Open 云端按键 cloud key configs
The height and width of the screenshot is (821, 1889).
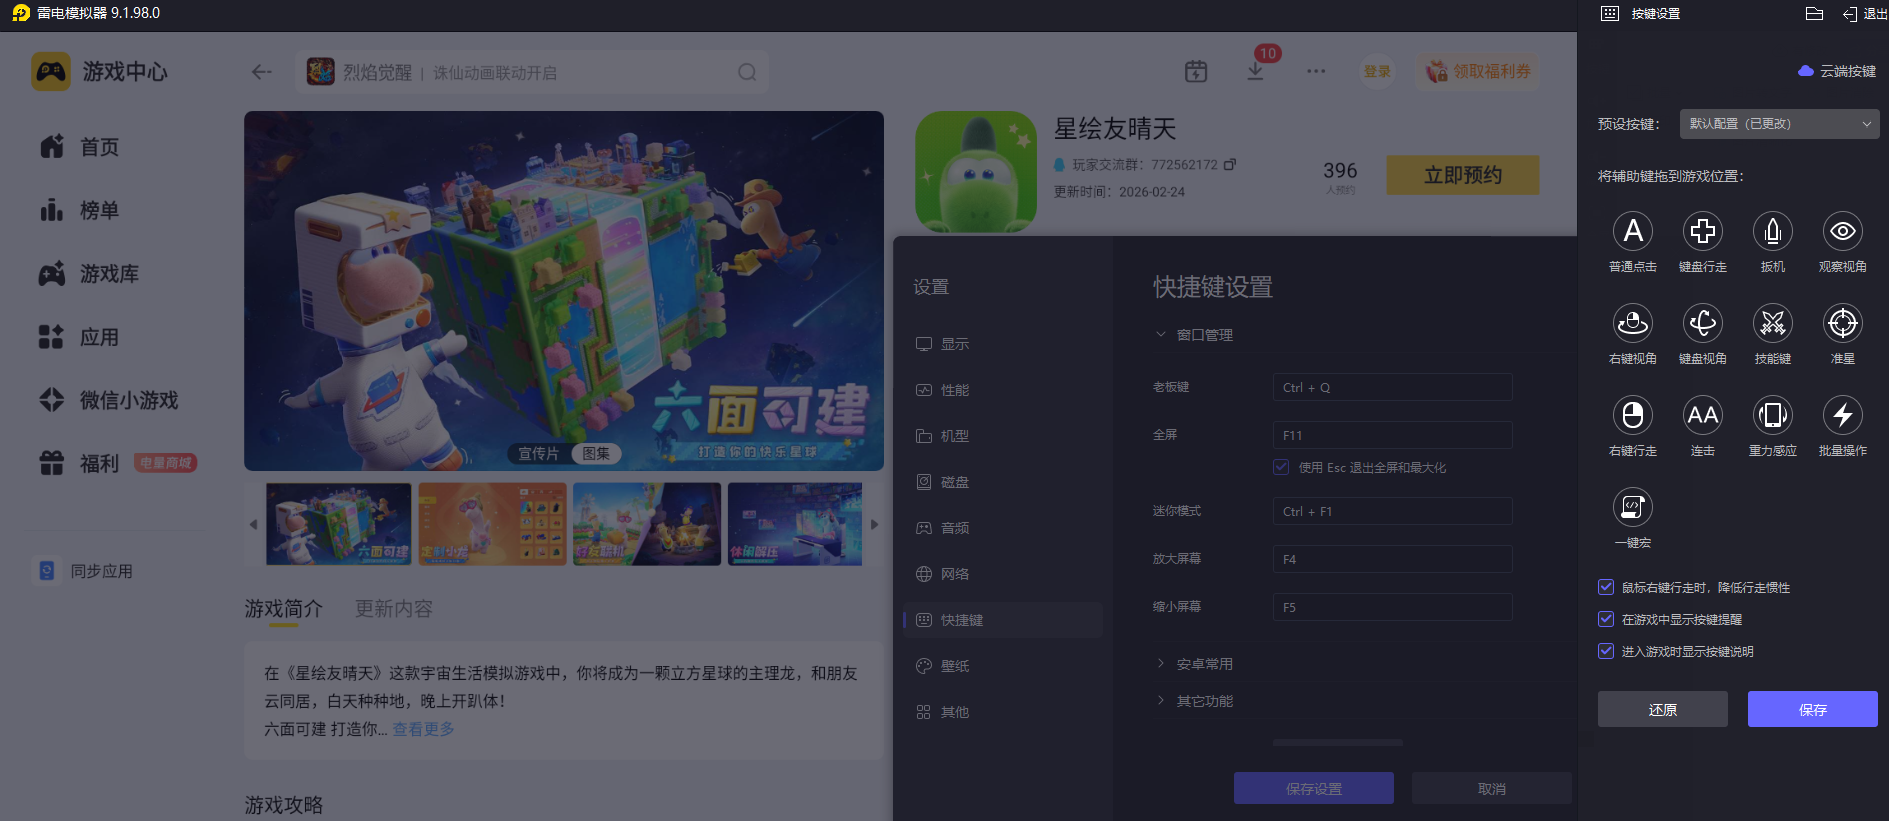coord(1837,71)
